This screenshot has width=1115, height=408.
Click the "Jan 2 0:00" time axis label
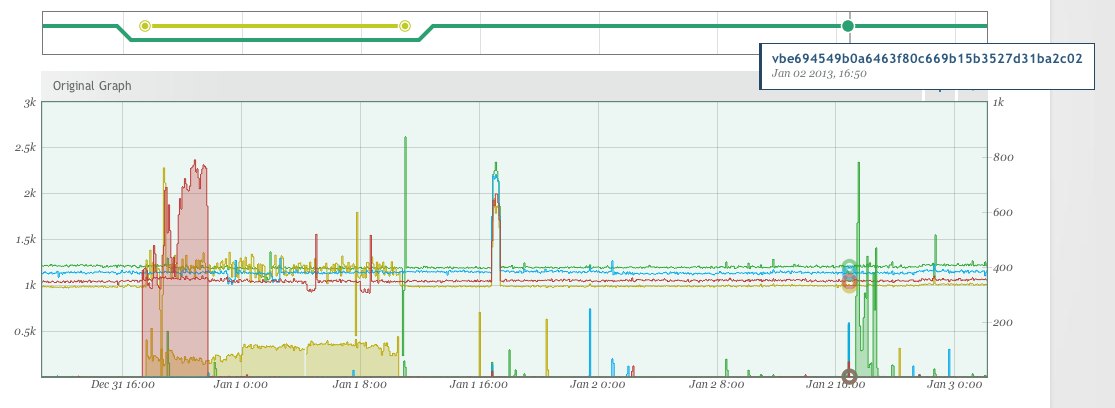coord(598,385)
